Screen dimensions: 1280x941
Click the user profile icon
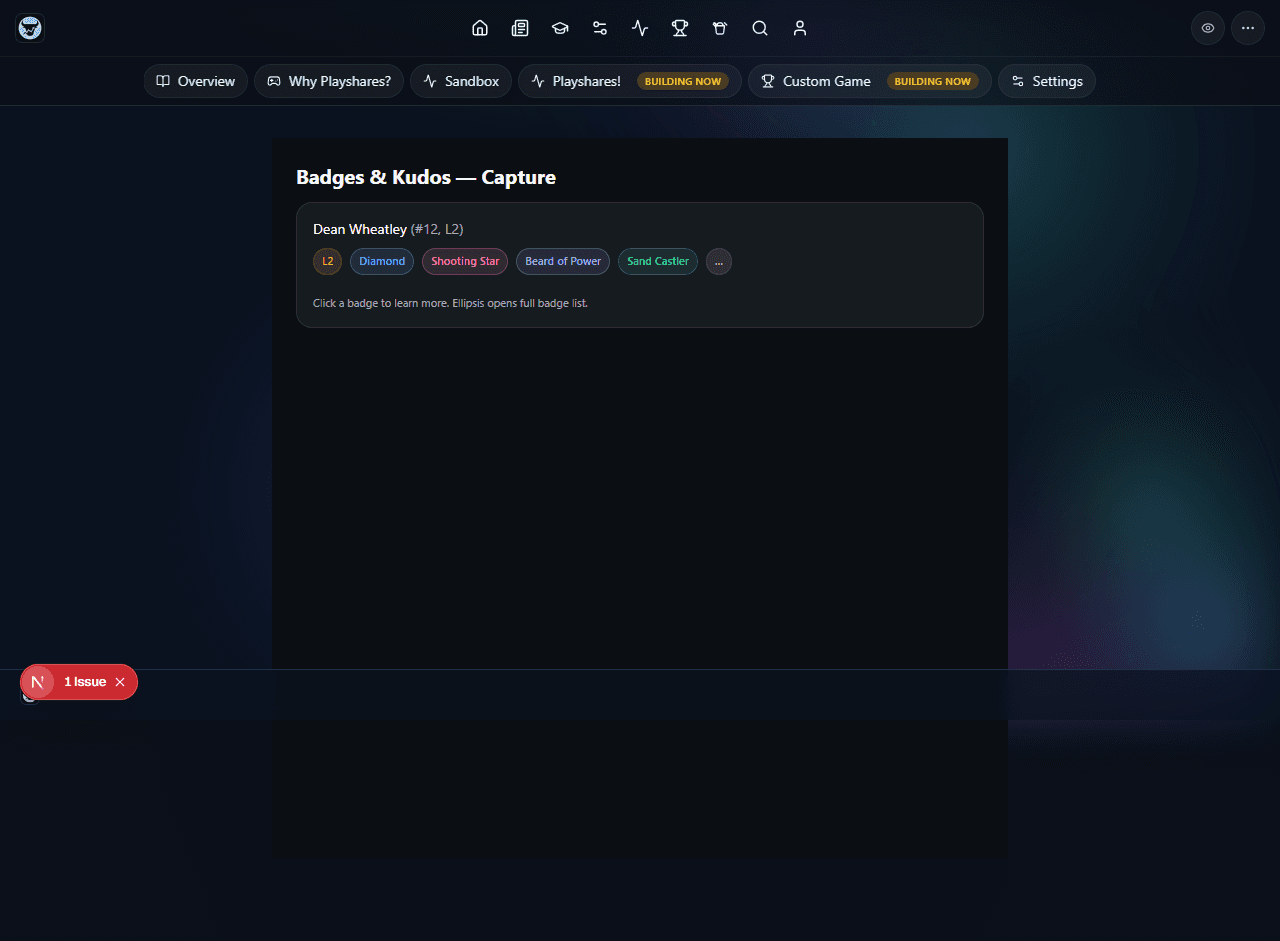pos(800,28)
